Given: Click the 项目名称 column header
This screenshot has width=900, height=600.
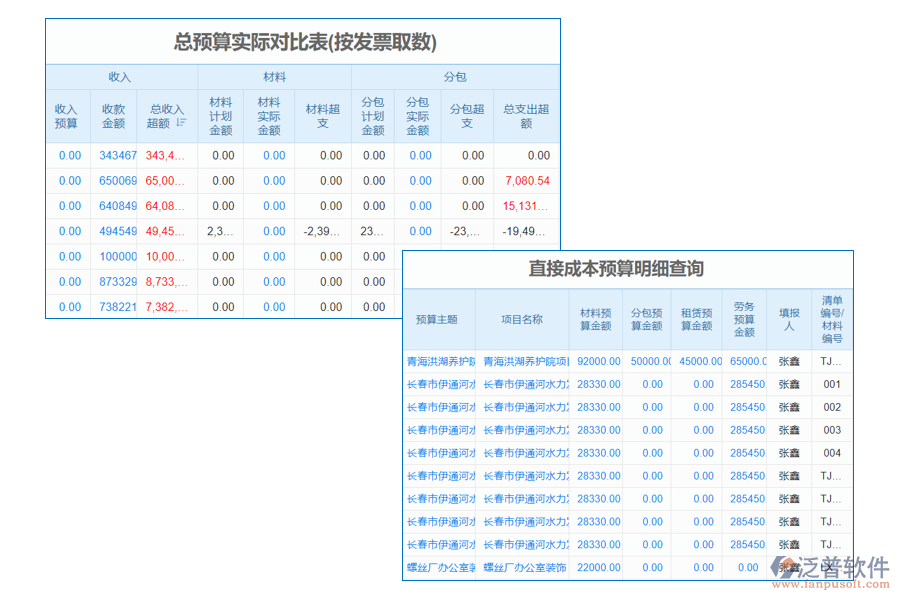Looking at the screenshot, I should (523, 318).
